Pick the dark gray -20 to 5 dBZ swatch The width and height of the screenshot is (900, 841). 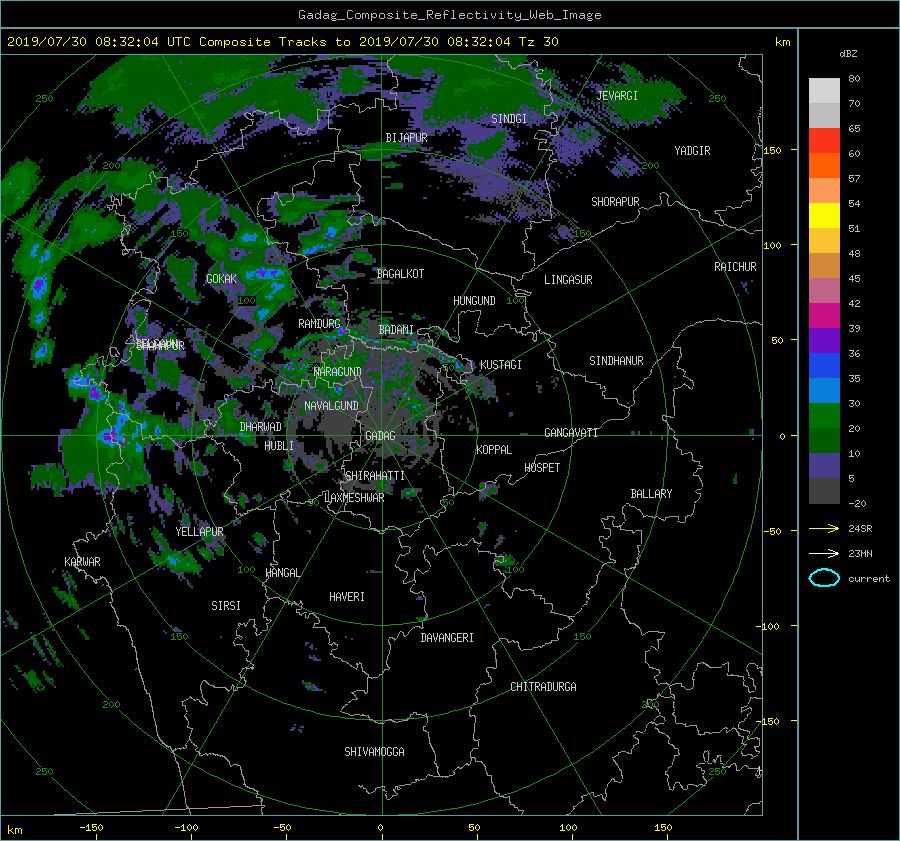pos(824,491)
